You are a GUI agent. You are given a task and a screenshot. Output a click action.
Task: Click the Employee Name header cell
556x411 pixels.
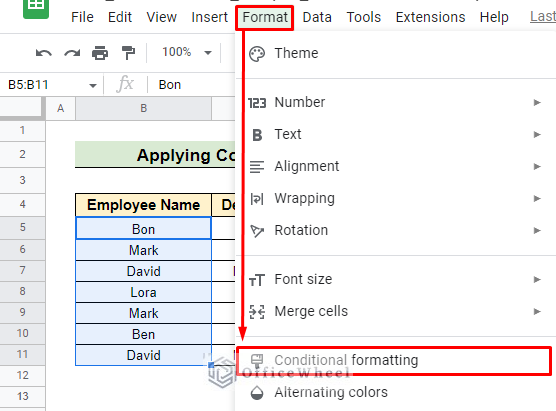[x=143, y=205]
